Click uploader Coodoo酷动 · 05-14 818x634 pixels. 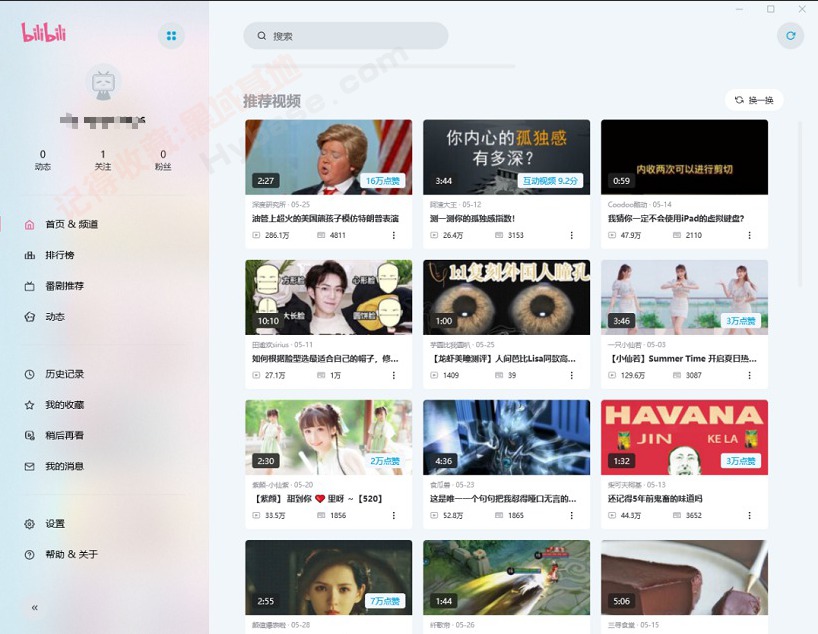point(640,205)
